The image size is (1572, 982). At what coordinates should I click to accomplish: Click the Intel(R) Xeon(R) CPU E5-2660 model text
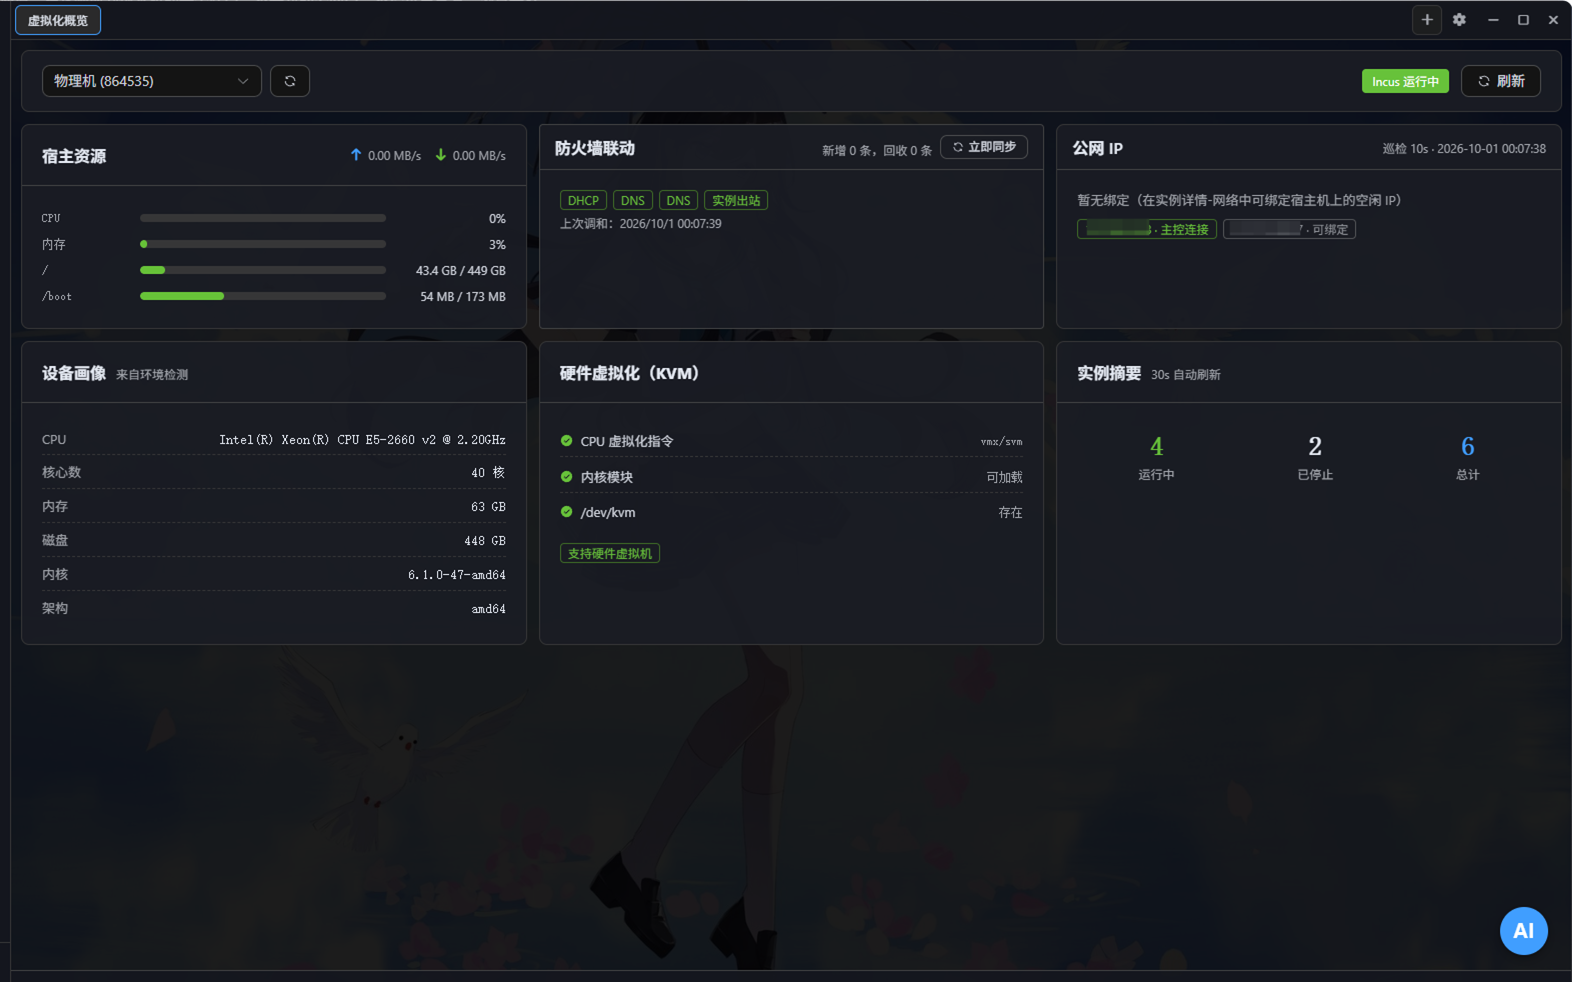[362, 440]
